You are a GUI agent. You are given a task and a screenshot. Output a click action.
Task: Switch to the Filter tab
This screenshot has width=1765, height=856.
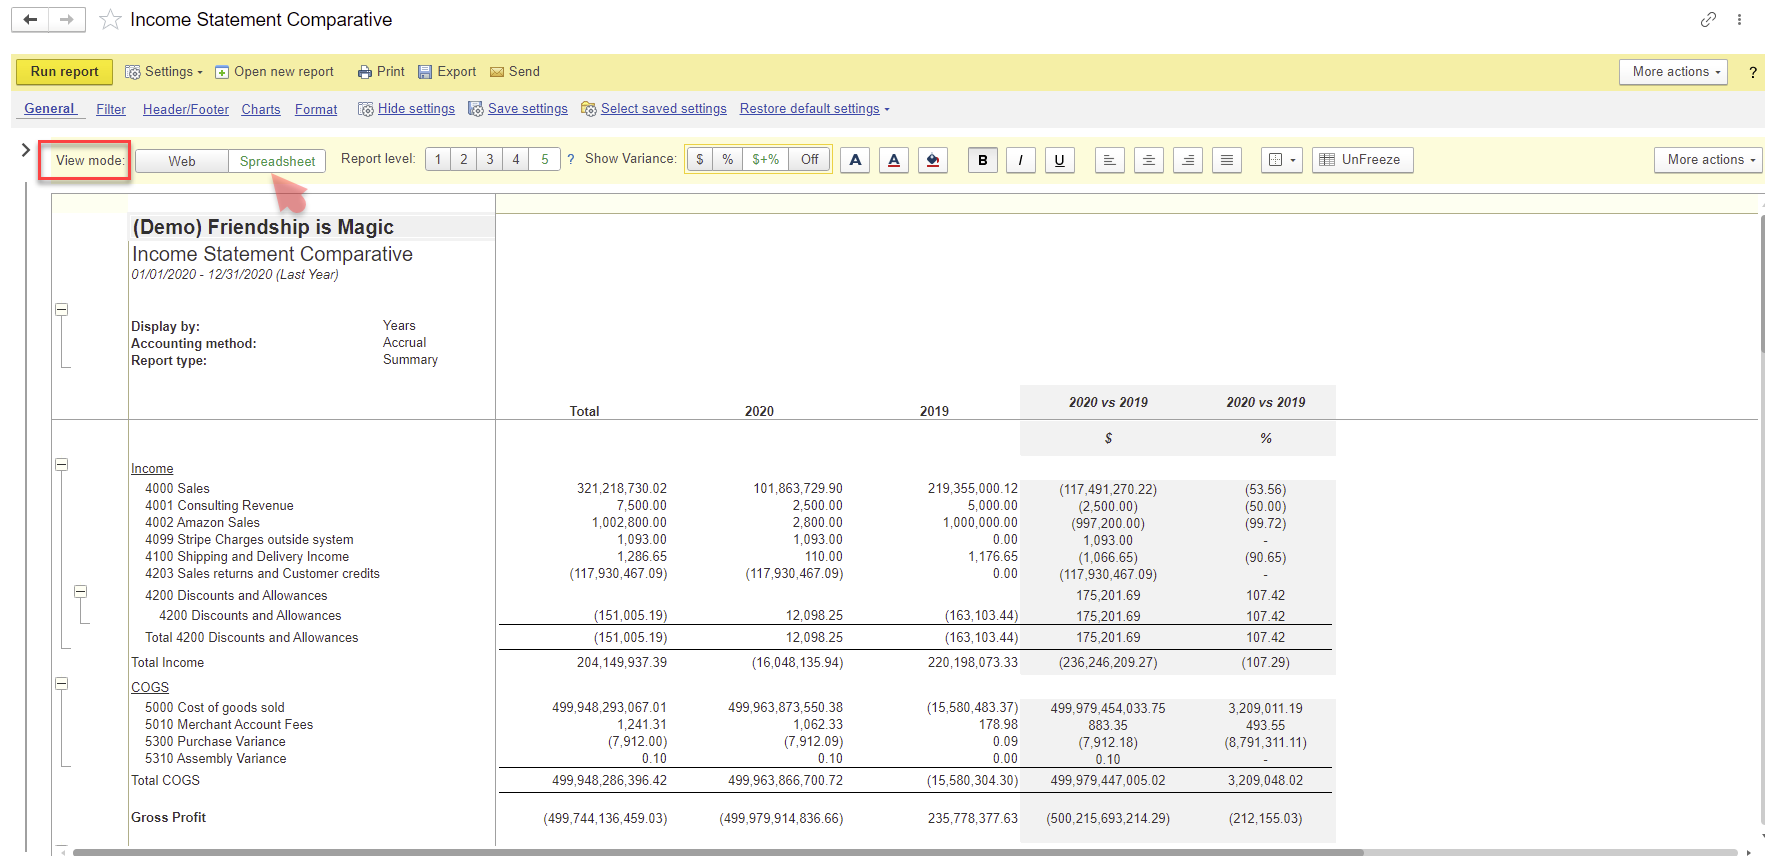(111, 109)
